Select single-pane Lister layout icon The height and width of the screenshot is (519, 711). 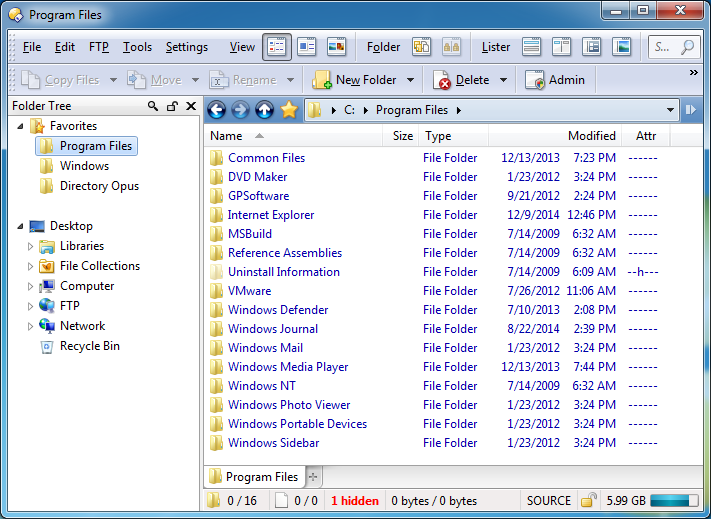(531, 47)
